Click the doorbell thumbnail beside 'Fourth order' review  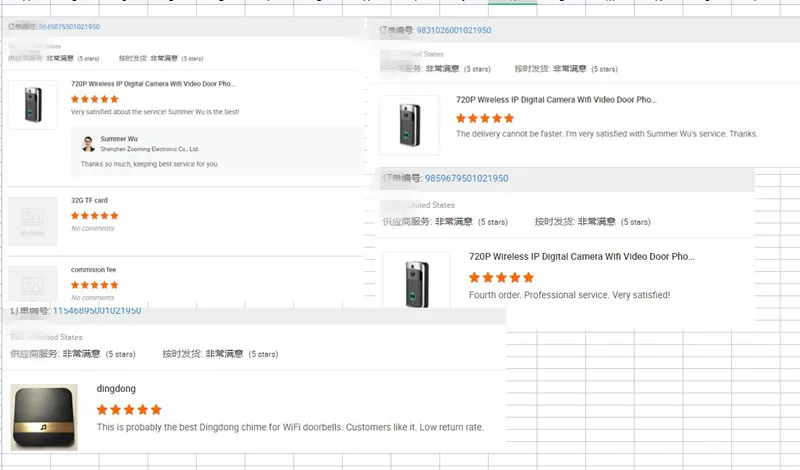pyautogui.click(x=416, y=280)
